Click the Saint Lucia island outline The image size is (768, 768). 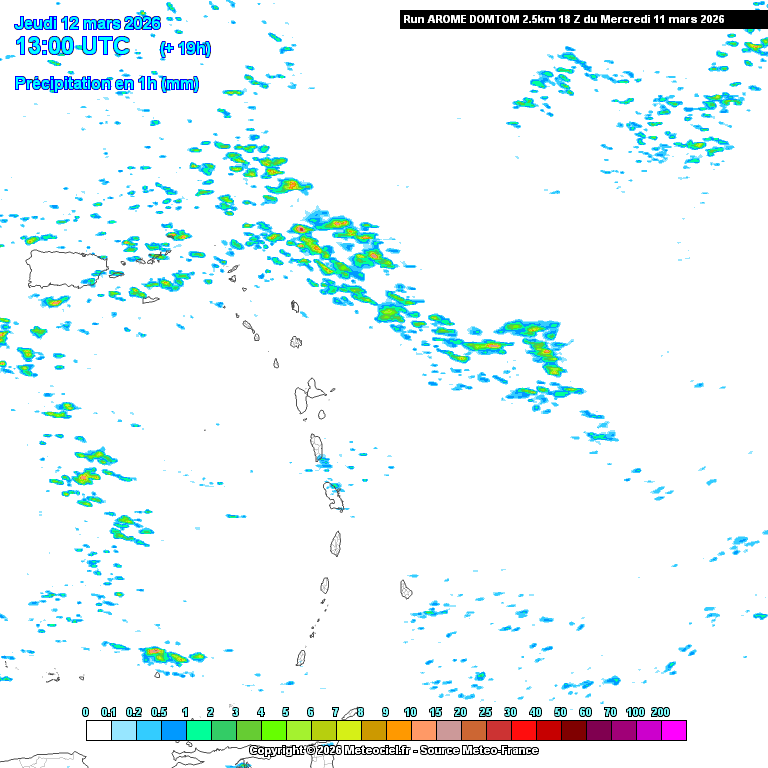(337, 543)
